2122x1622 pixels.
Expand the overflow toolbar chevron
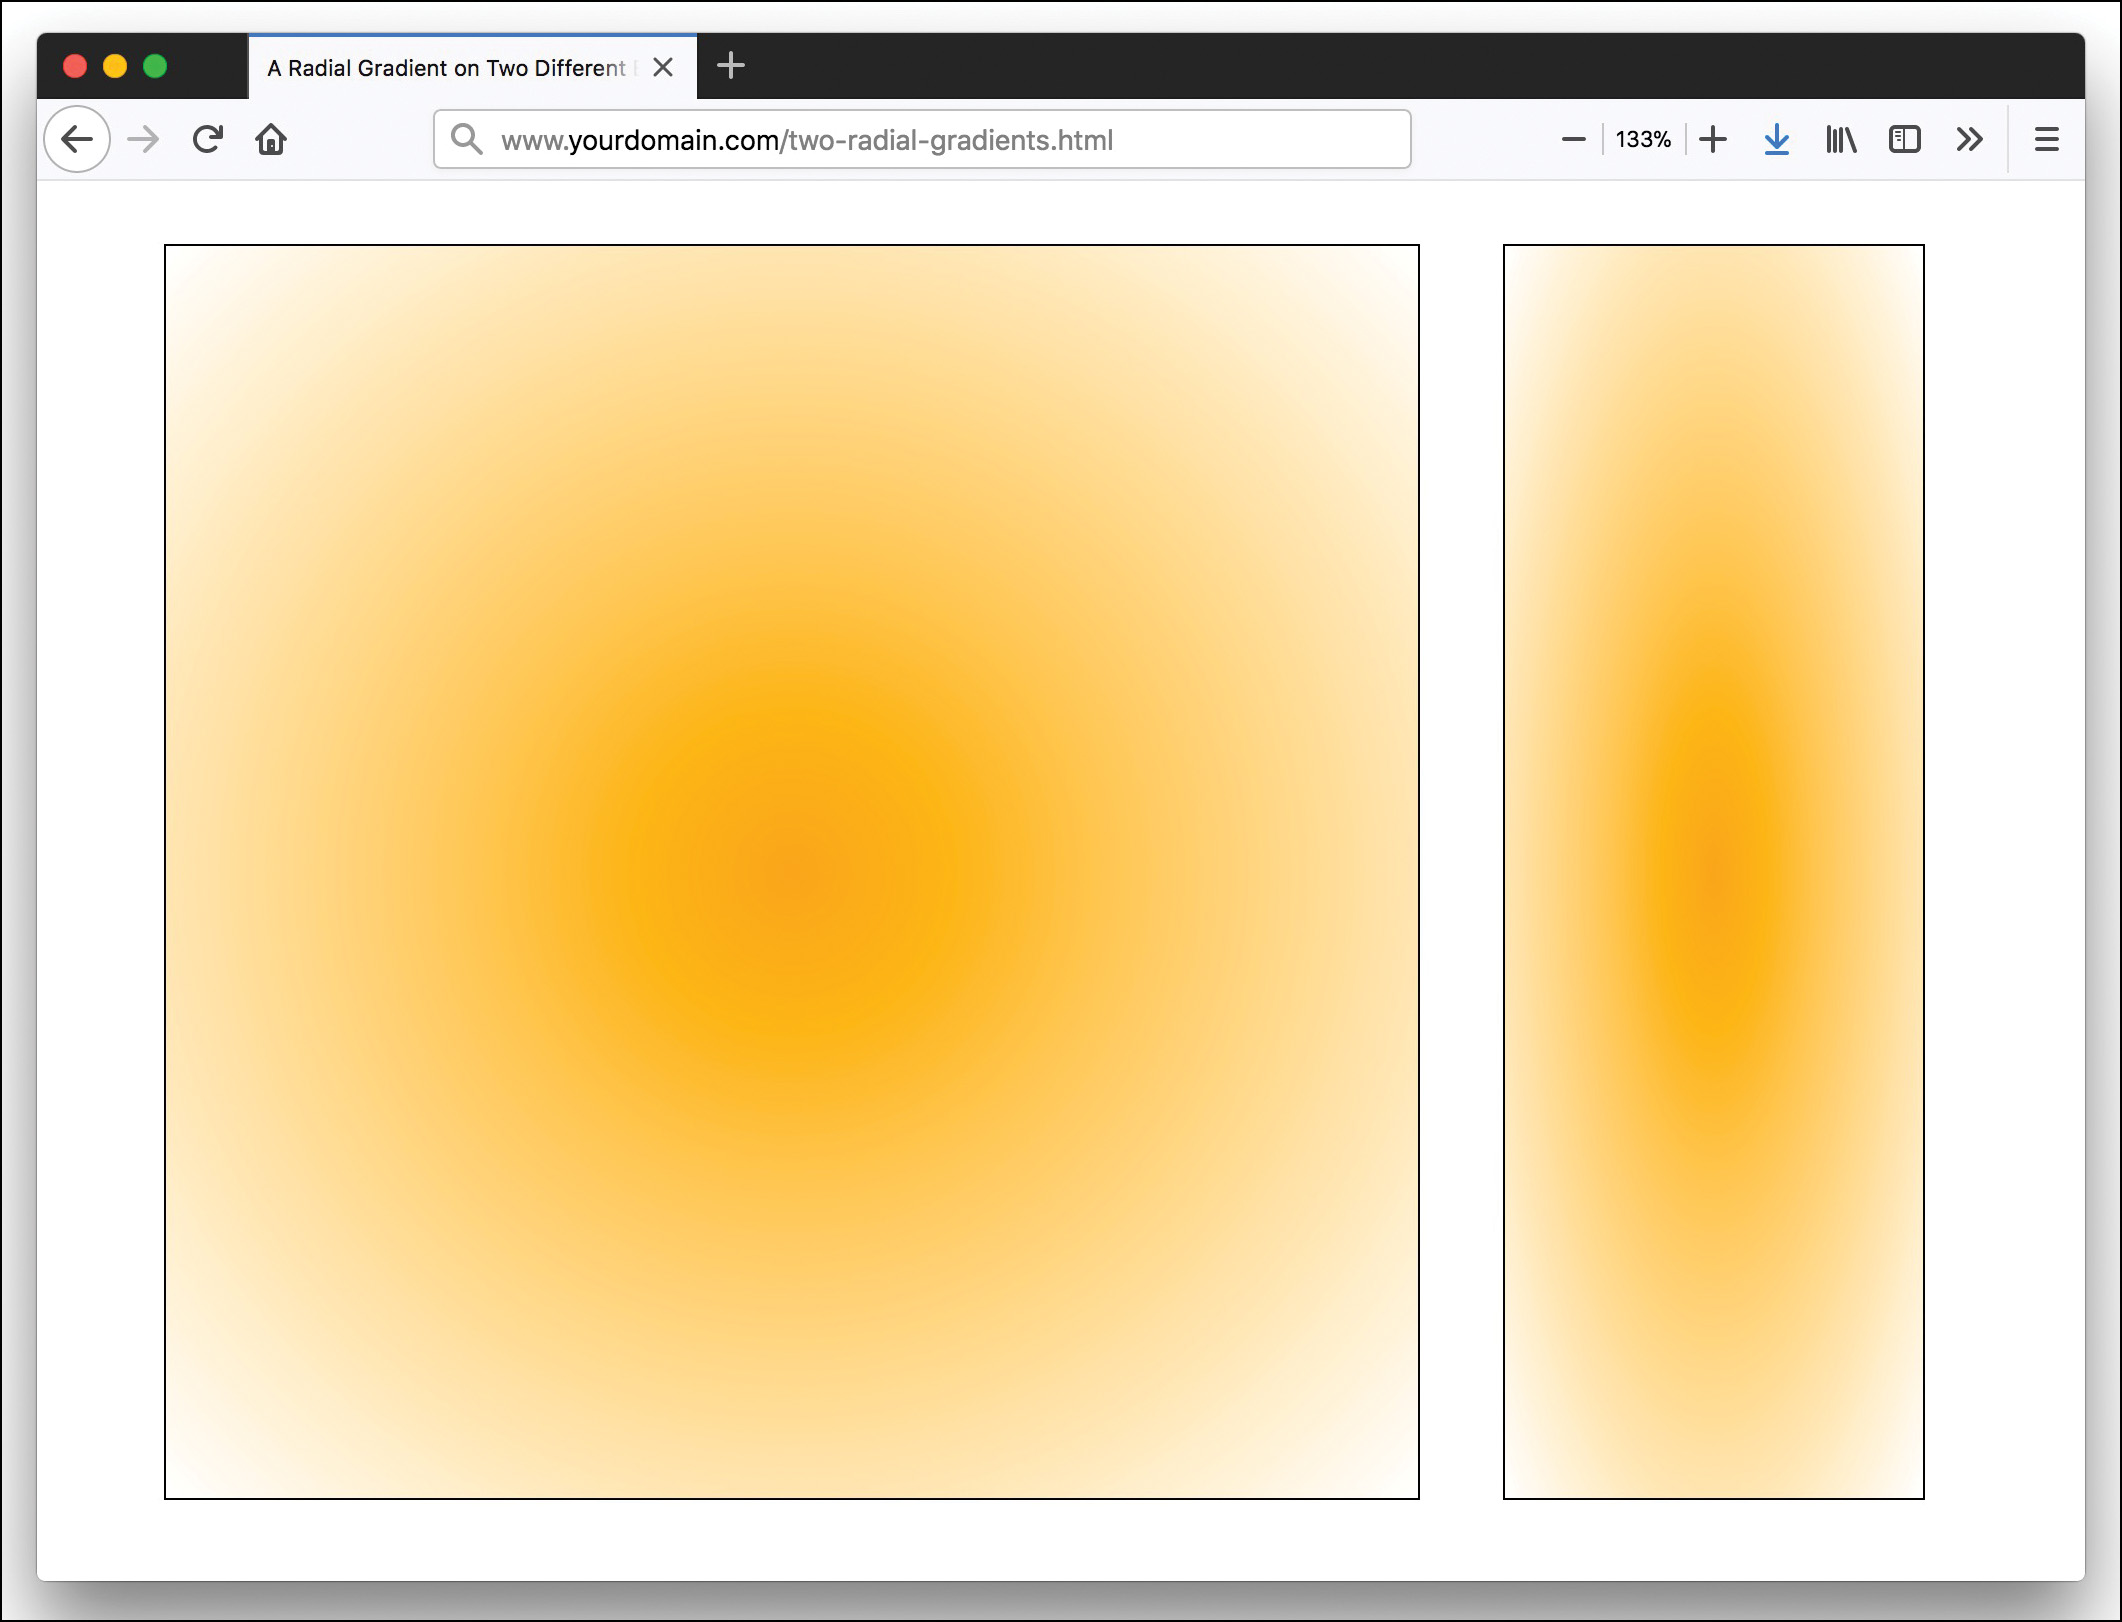(x=1969, y=139)
